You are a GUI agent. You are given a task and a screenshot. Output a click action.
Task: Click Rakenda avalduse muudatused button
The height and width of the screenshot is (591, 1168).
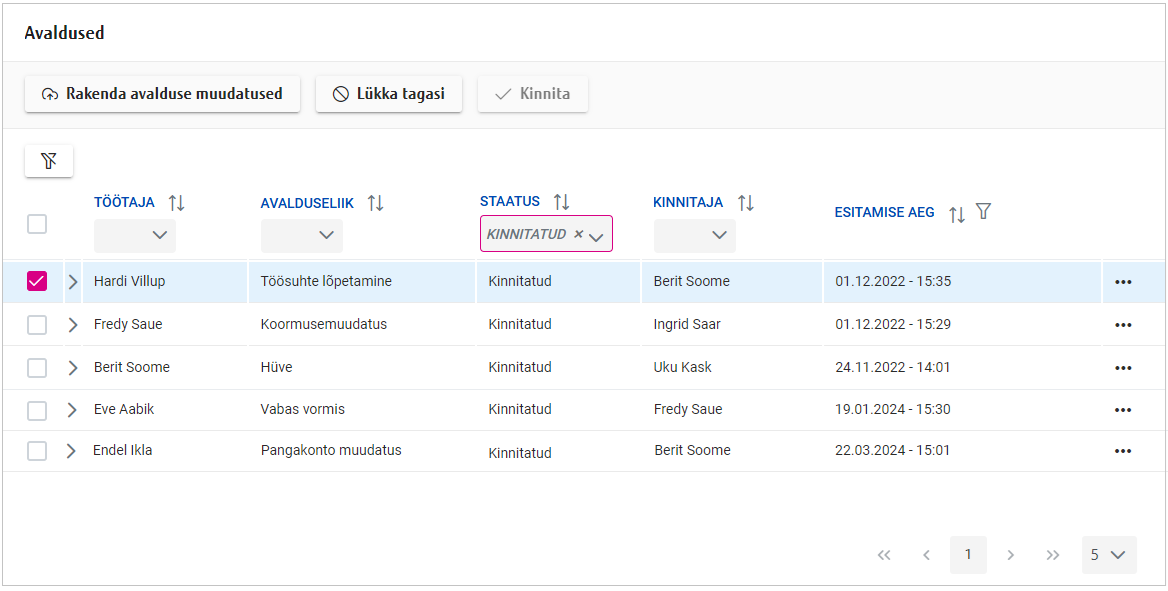(162, 94)
